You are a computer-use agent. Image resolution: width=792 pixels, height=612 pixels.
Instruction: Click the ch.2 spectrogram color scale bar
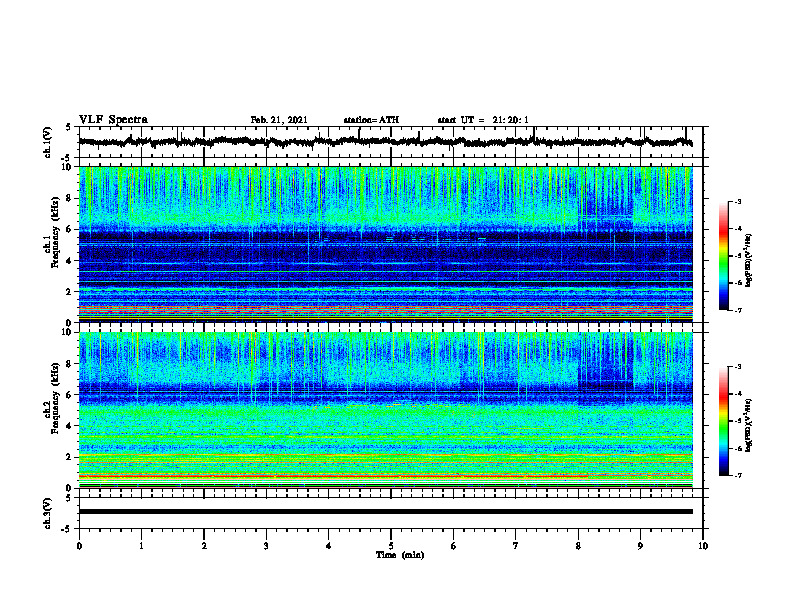(x=723, y=421)
